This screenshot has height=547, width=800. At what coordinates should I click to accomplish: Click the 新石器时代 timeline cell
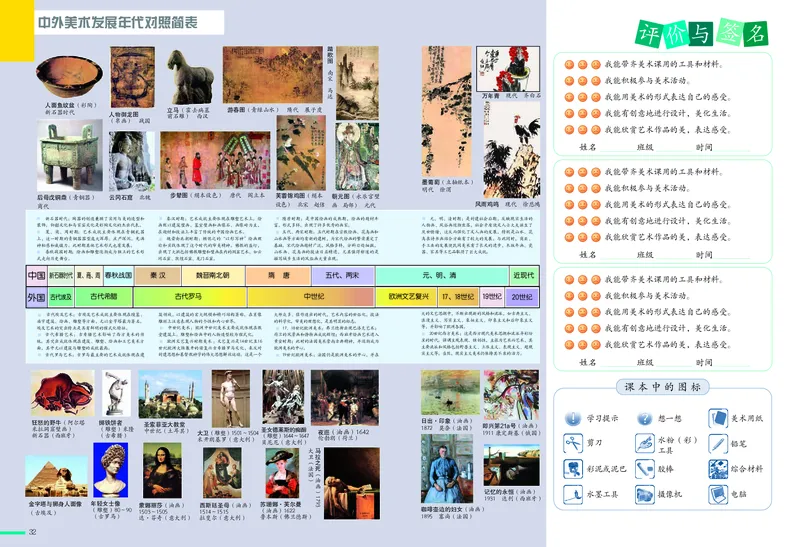click(x=61, y=276)
